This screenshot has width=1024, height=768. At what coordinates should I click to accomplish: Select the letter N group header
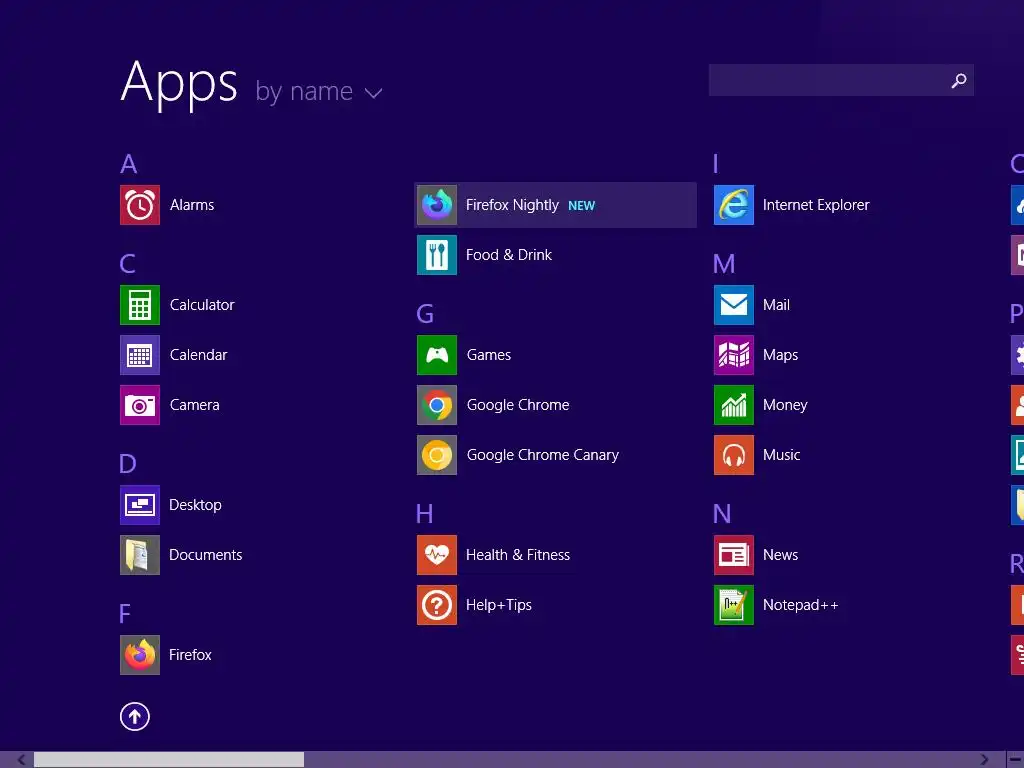tap(722, 514)
